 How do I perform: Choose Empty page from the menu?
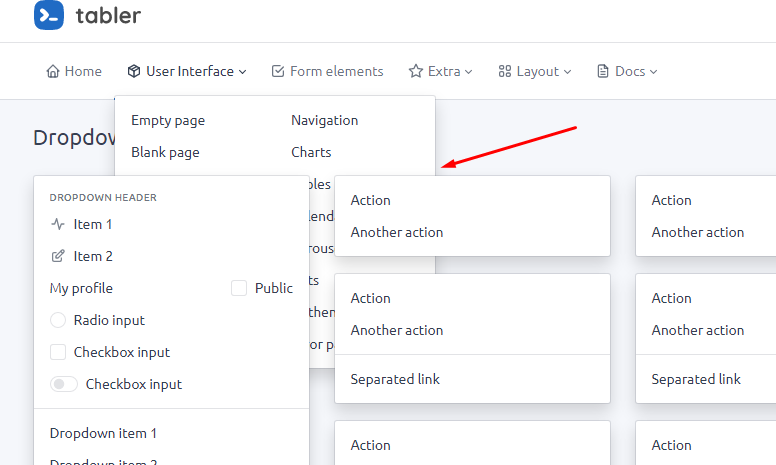pyautogui.click(x=168, y=120)
